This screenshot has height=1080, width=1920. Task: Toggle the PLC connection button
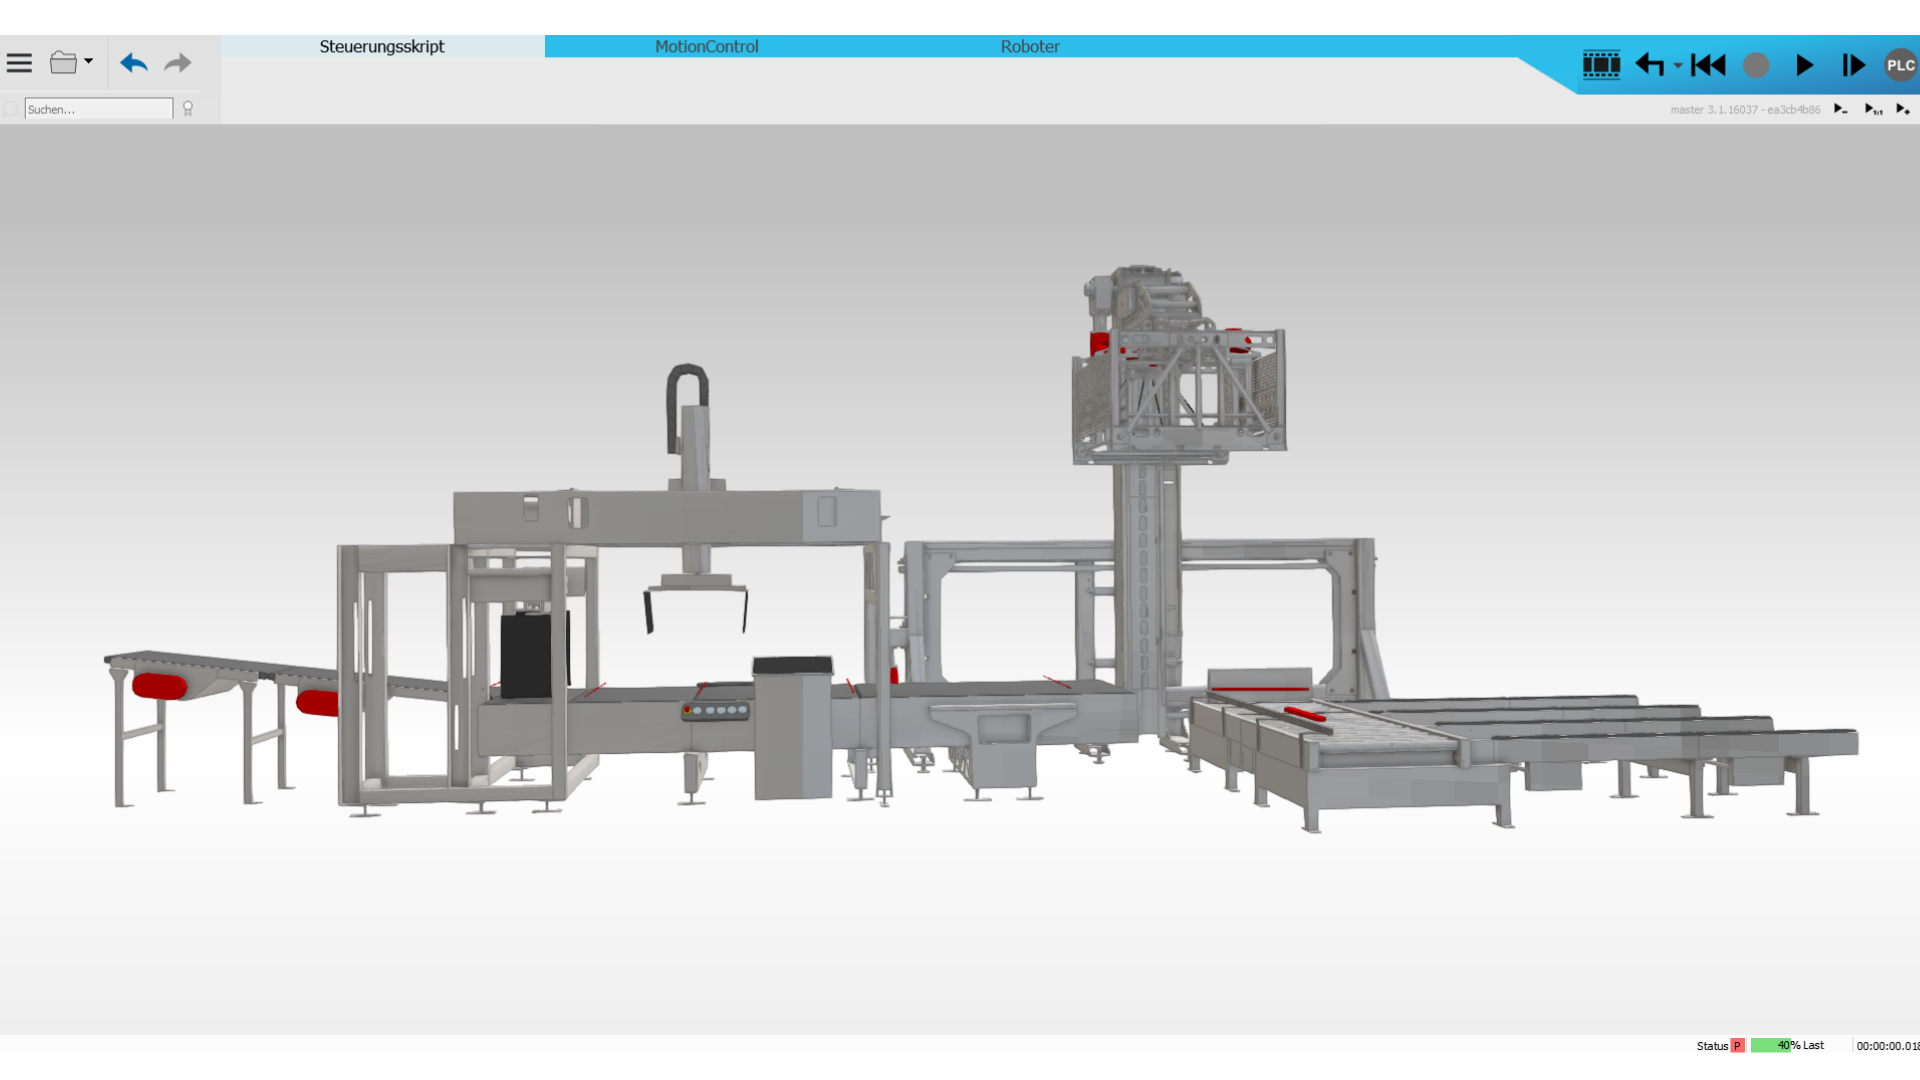[x=1900, y=65]
